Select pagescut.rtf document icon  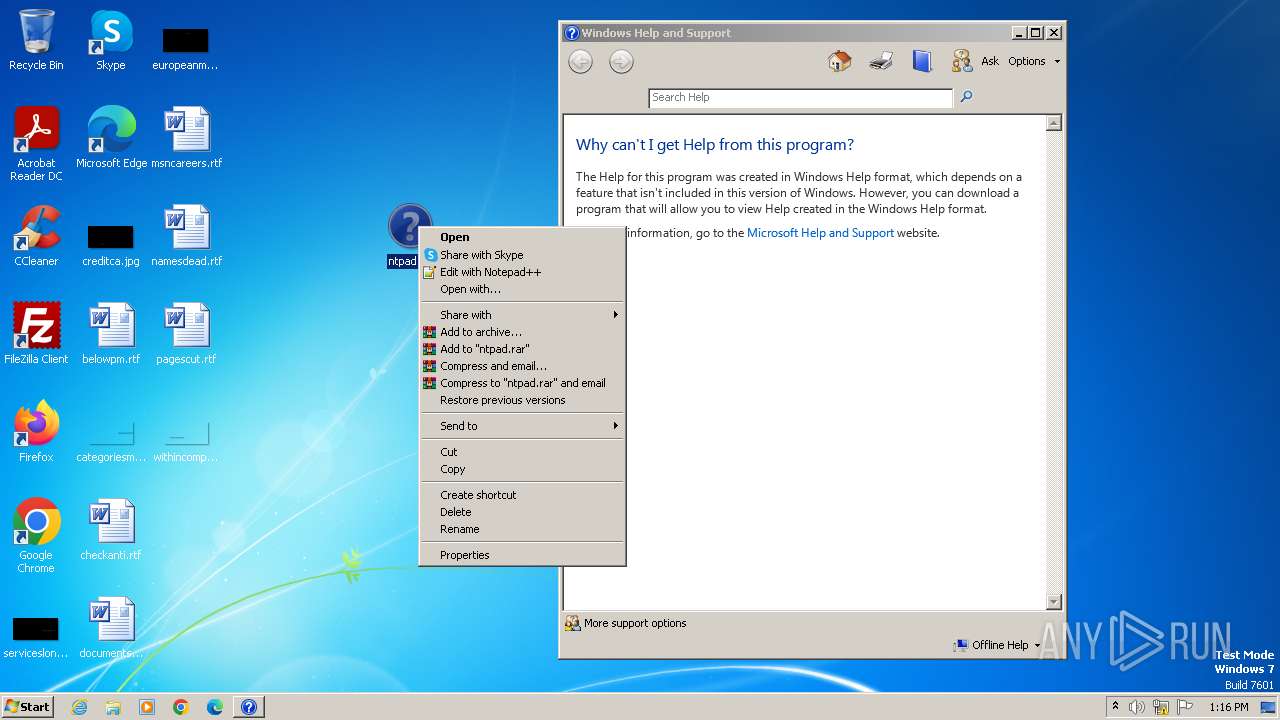pyautogui.click(x=186, y=334)
